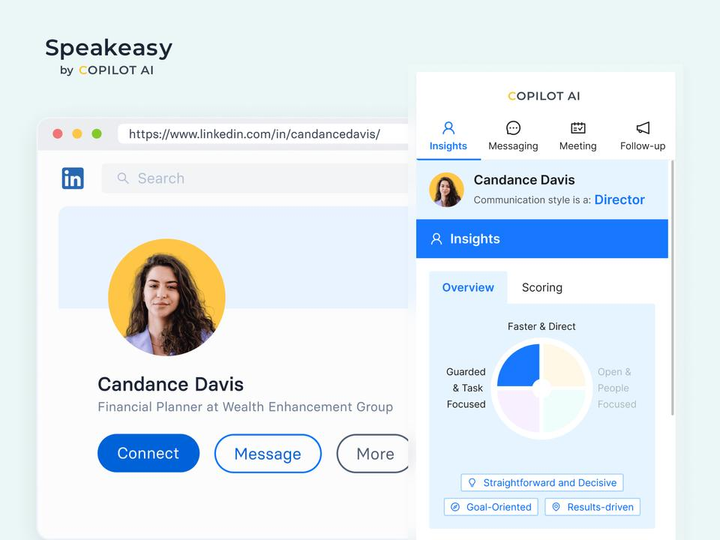Click the Candance Davis name on LinkedIn profile
This screenshot has width=720, height=540.
[170, 384]
